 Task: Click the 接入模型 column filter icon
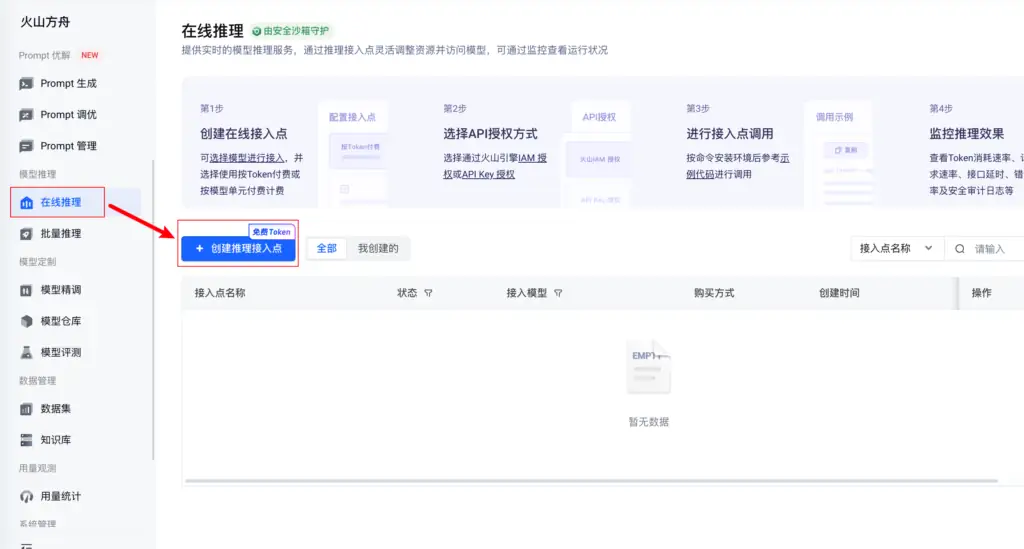(558, 293)
